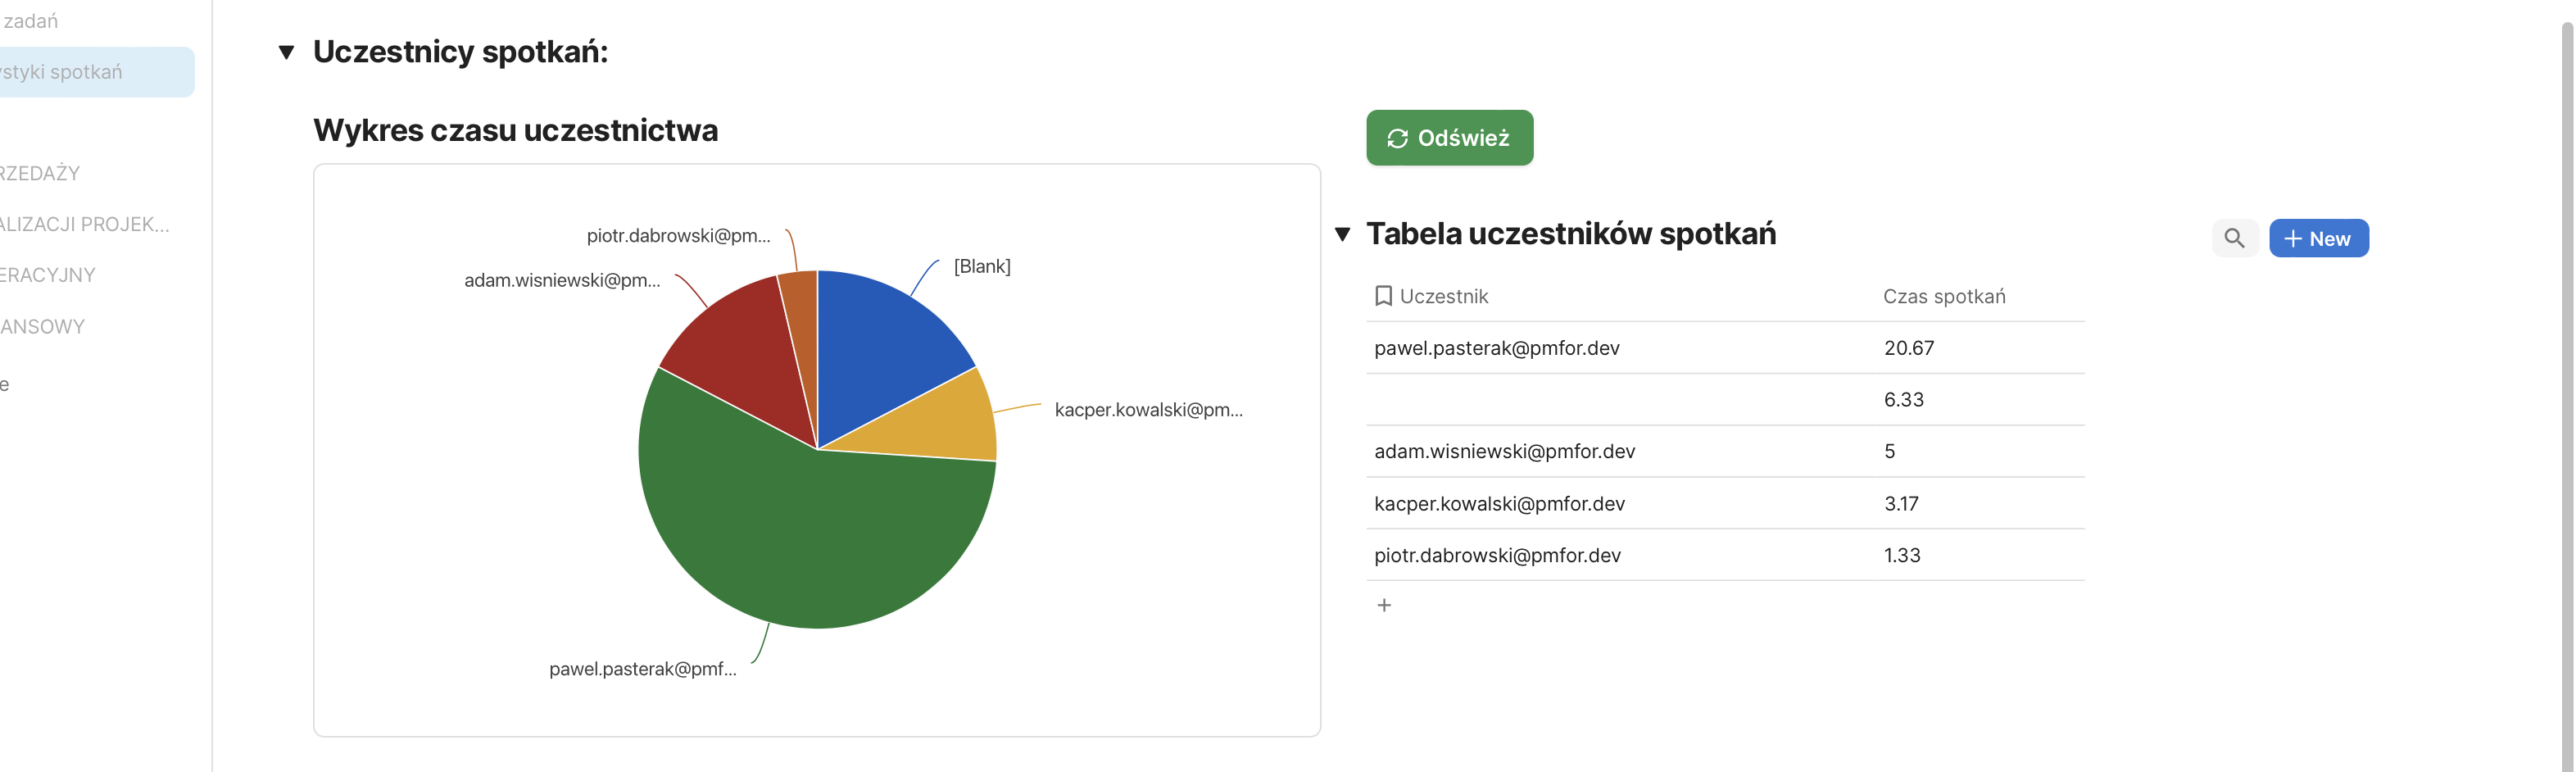Sort by the Czas spotkań column header

click(x=1943, y=296)
